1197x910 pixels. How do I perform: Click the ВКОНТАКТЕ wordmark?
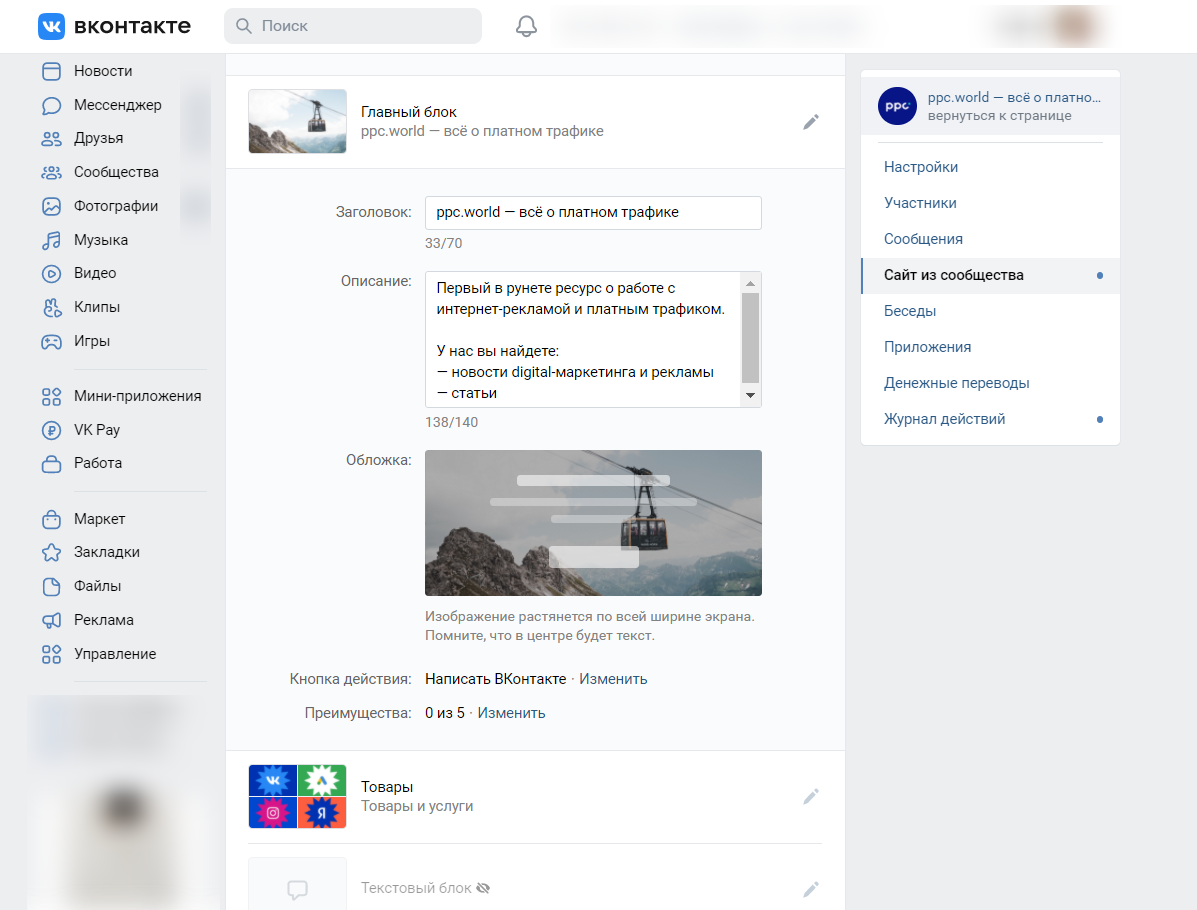point(132,26)
